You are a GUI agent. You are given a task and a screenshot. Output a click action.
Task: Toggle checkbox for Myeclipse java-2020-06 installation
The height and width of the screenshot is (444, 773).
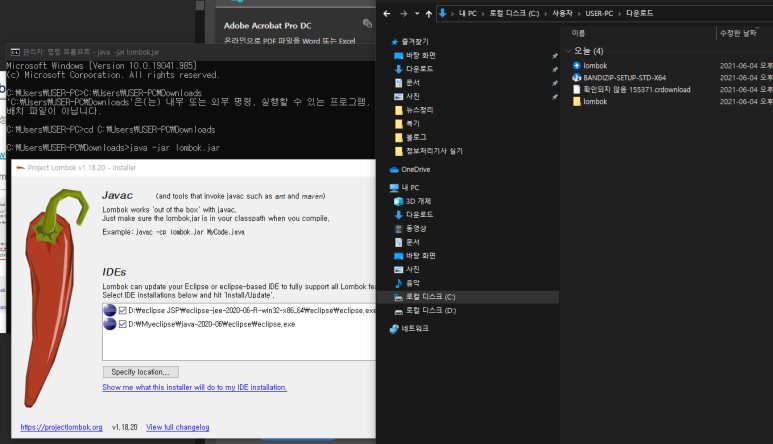123,324
